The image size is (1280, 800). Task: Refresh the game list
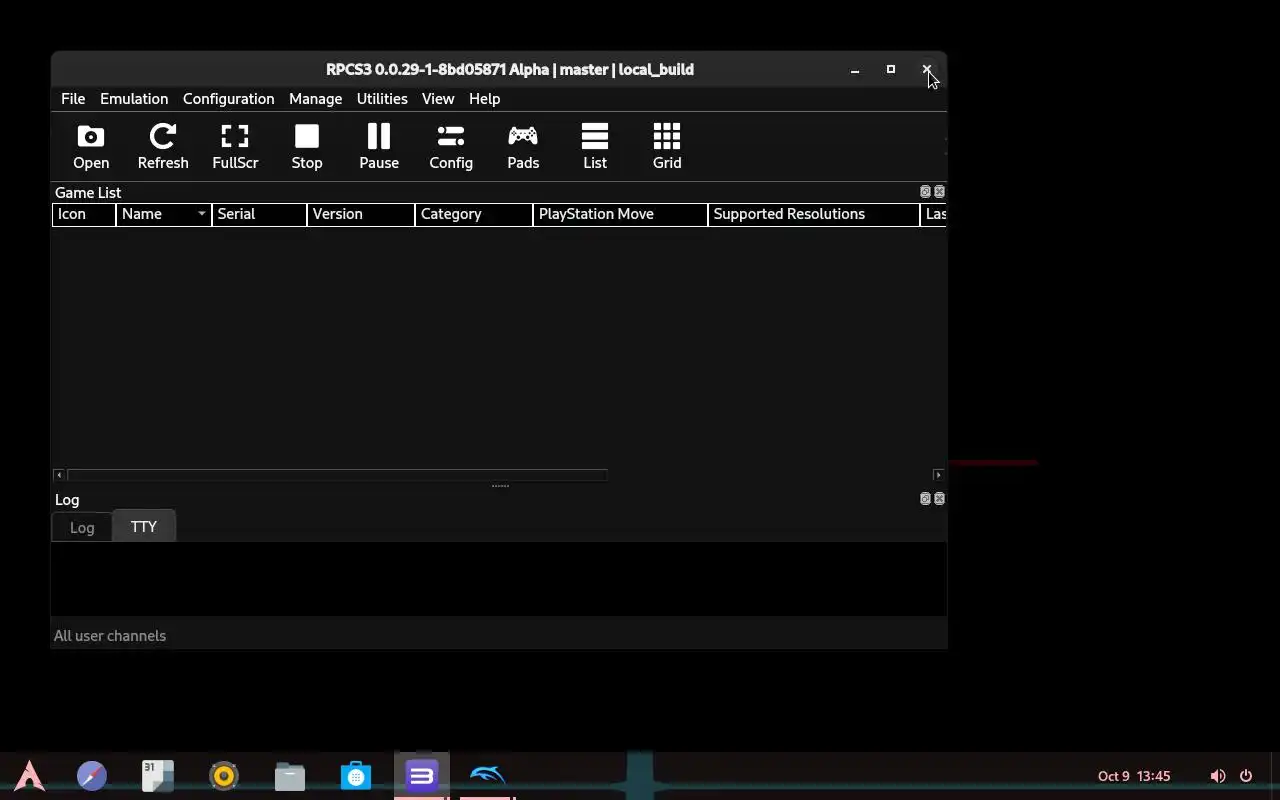[x=163, y=146]
